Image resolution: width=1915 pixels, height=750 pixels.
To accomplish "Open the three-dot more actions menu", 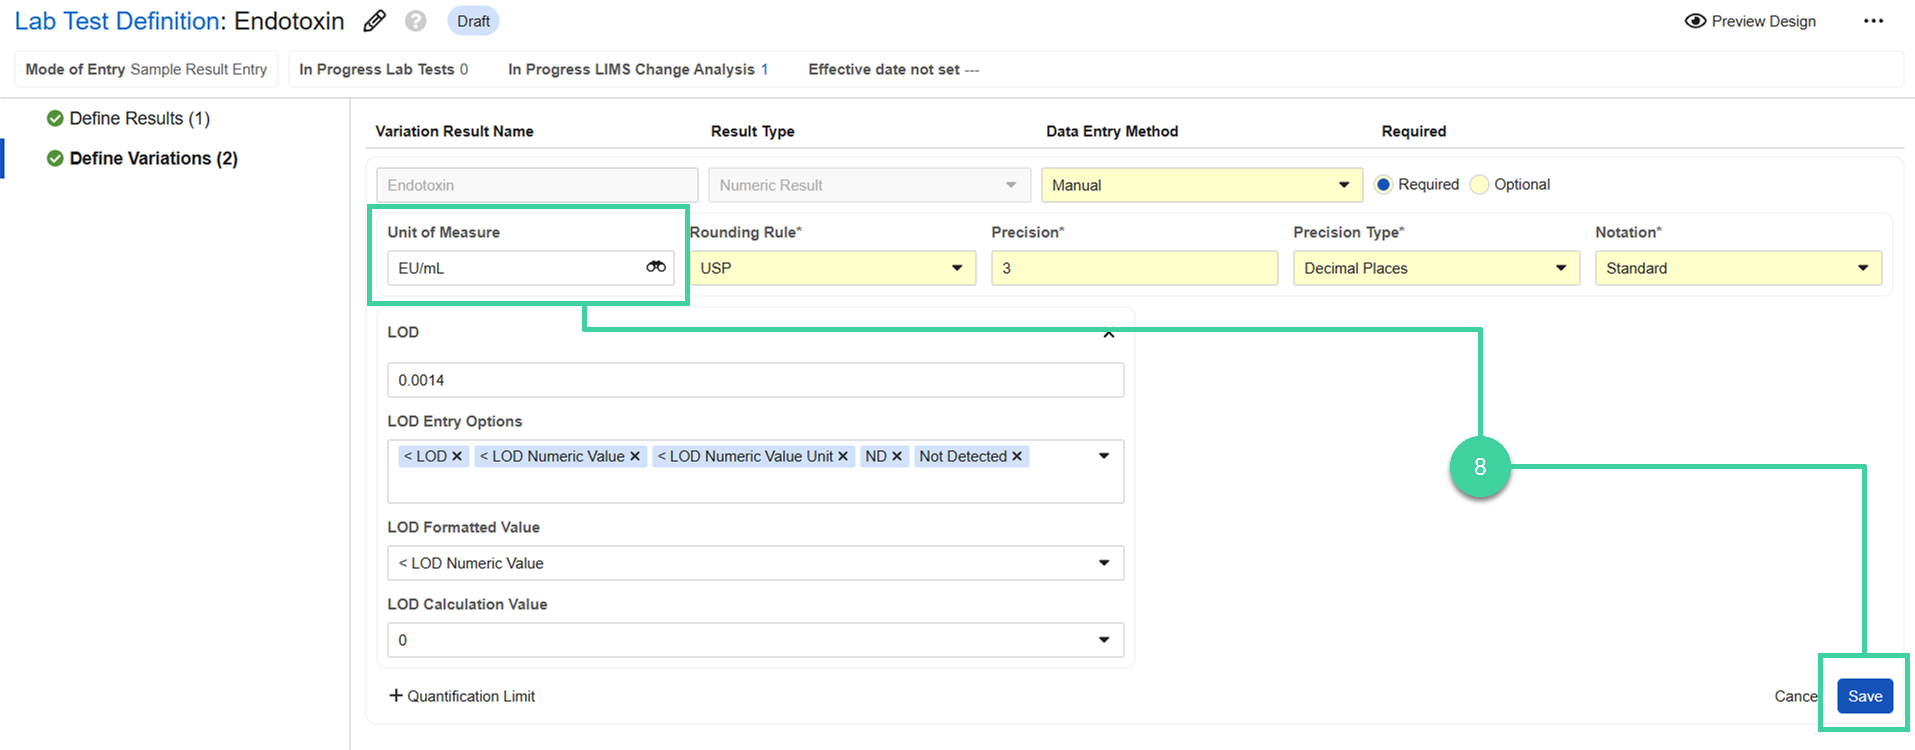I will point(1873,21).
